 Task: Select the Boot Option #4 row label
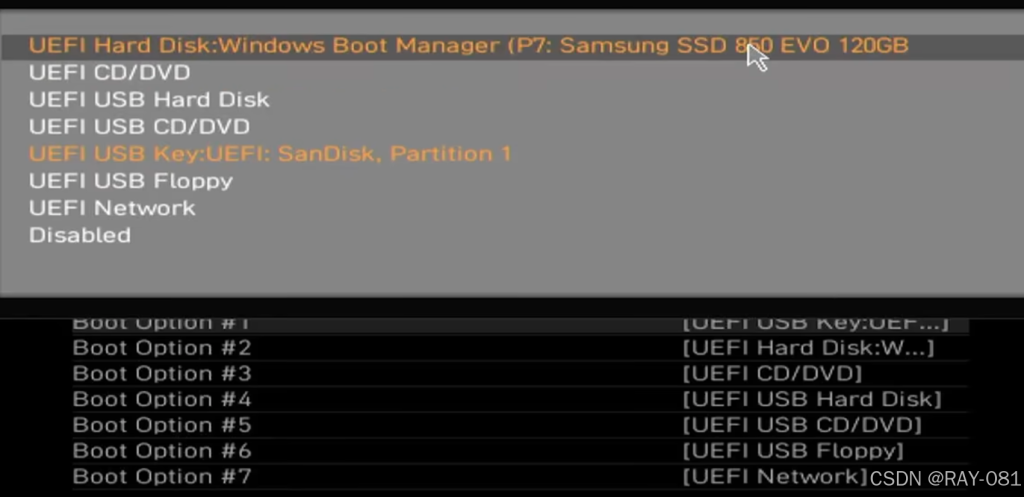162,400
